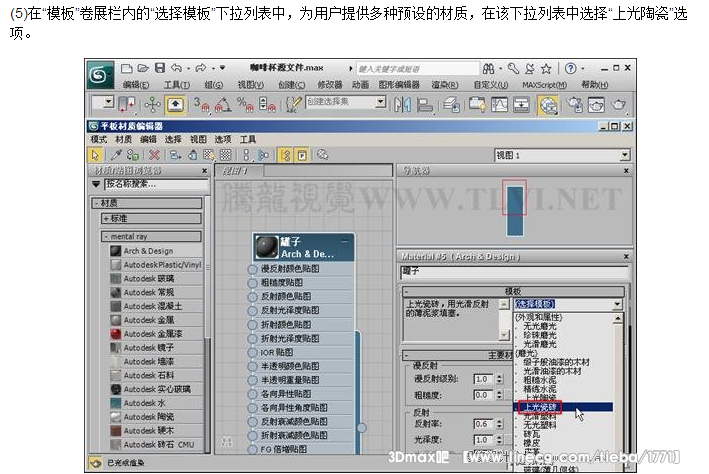Pick Material from Object eyedropper icon
Image resolution: width=709 pixels, height=474 pixels.
coord(116,155)
